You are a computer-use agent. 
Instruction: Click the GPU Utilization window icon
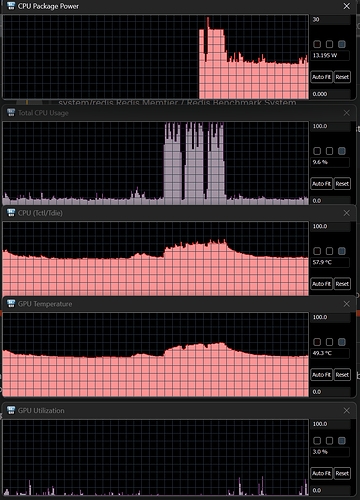point(11,410)
